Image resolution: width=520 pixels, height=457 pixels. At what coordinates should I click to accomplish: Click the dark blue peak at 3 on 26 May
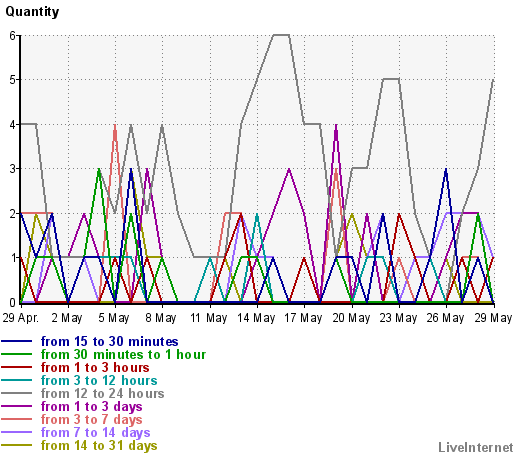pyautogui.click(x=446, y=170)
